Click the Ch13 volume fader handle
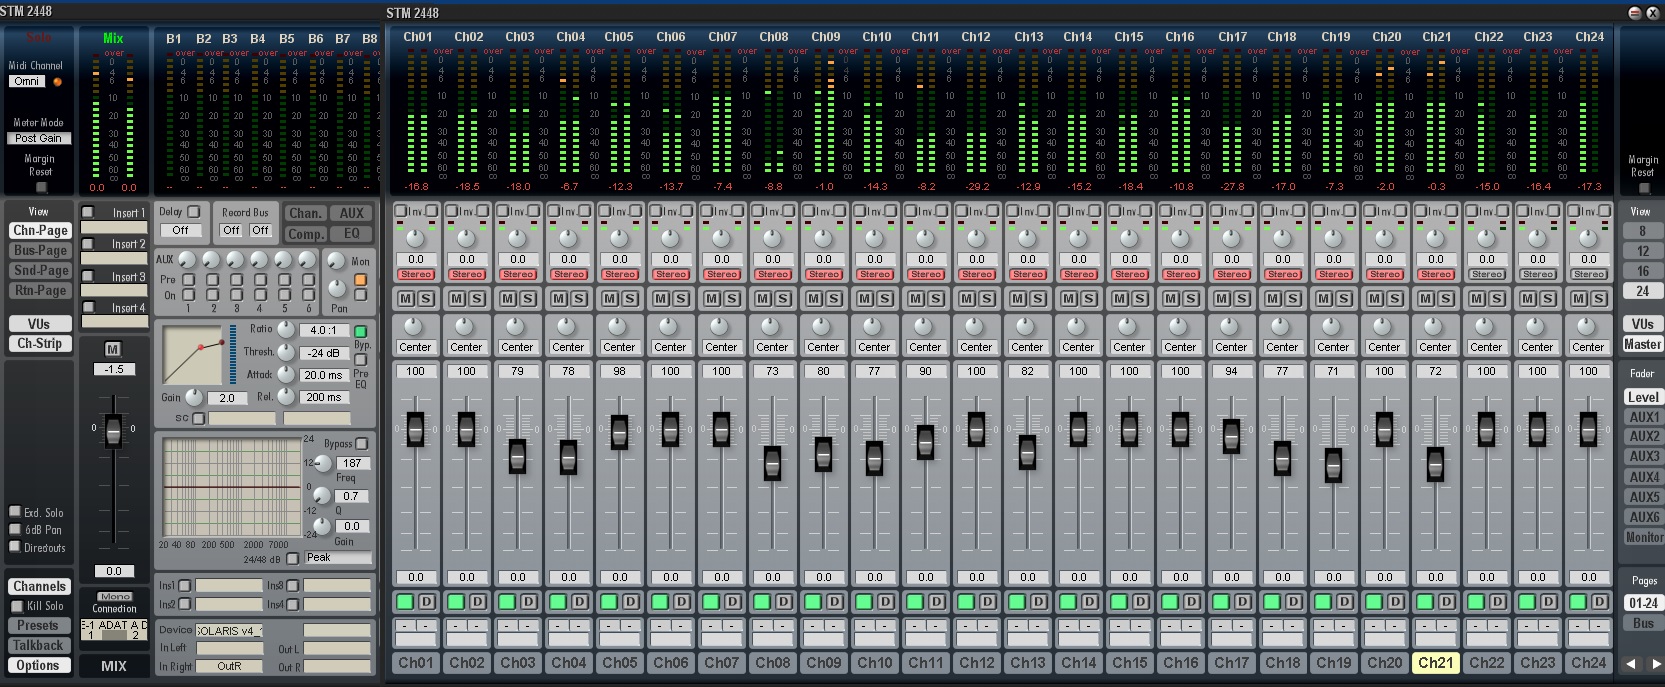The width and height of the screenshot is (1665, 687). click(1027, 451)
